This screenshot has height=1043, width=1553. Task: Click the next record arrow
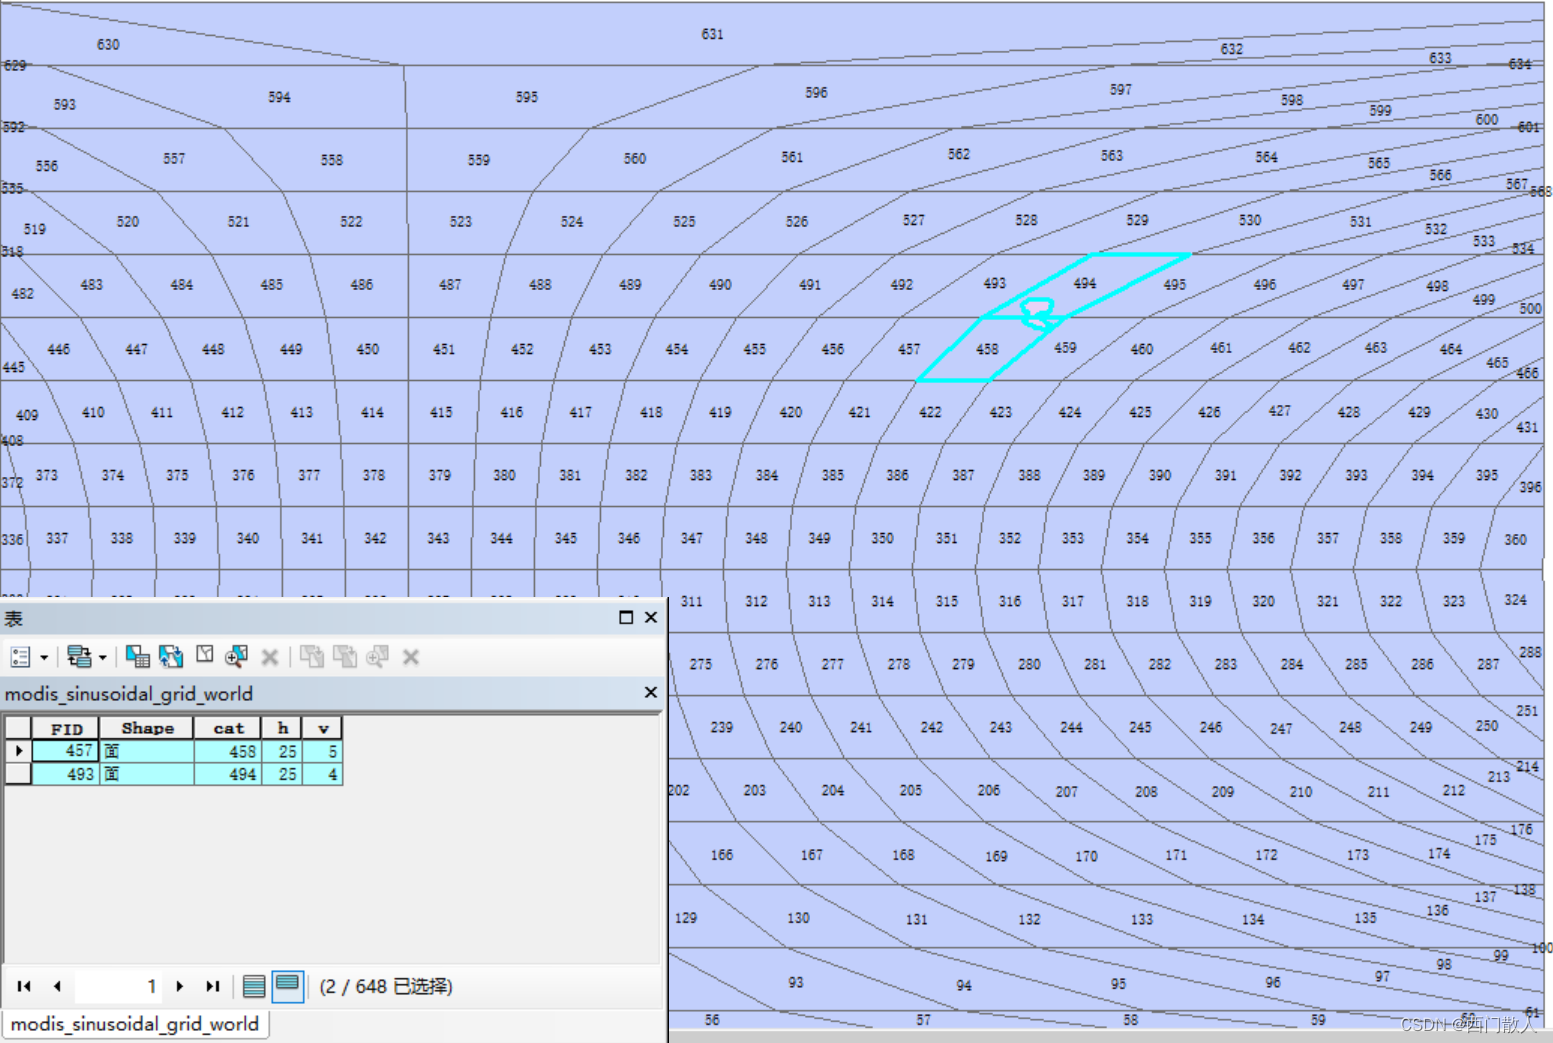[x=179, y=986]
